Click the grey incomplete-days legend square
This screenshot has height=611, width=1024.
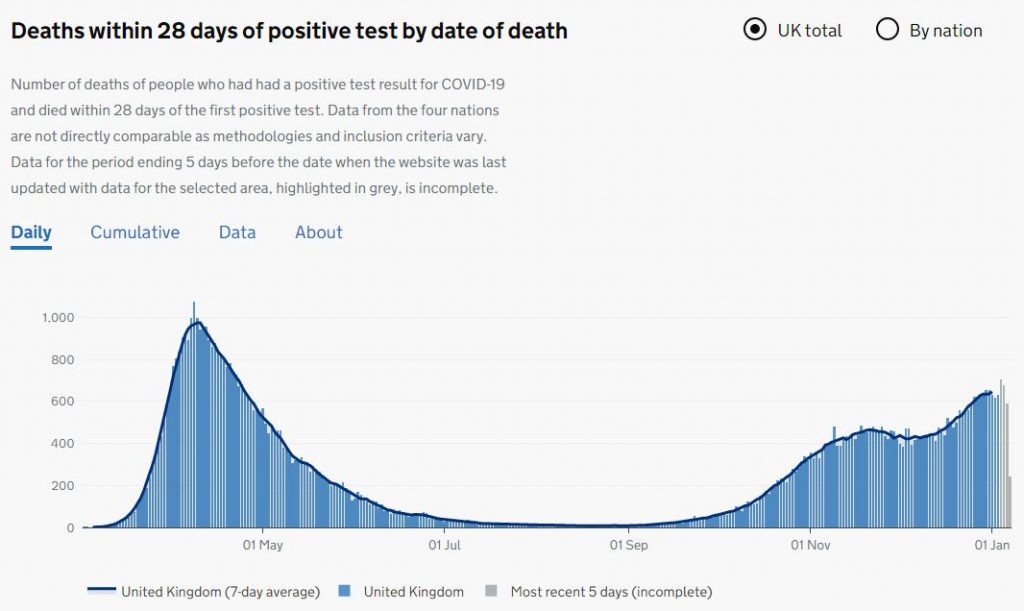(491, 591)
